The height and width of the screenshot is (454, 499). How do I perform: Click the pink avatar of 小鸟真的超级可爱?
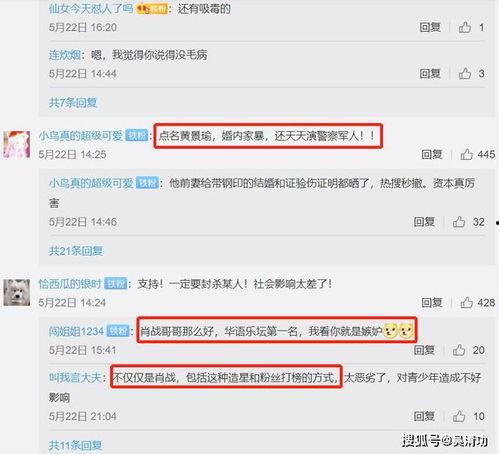[17, 144]
